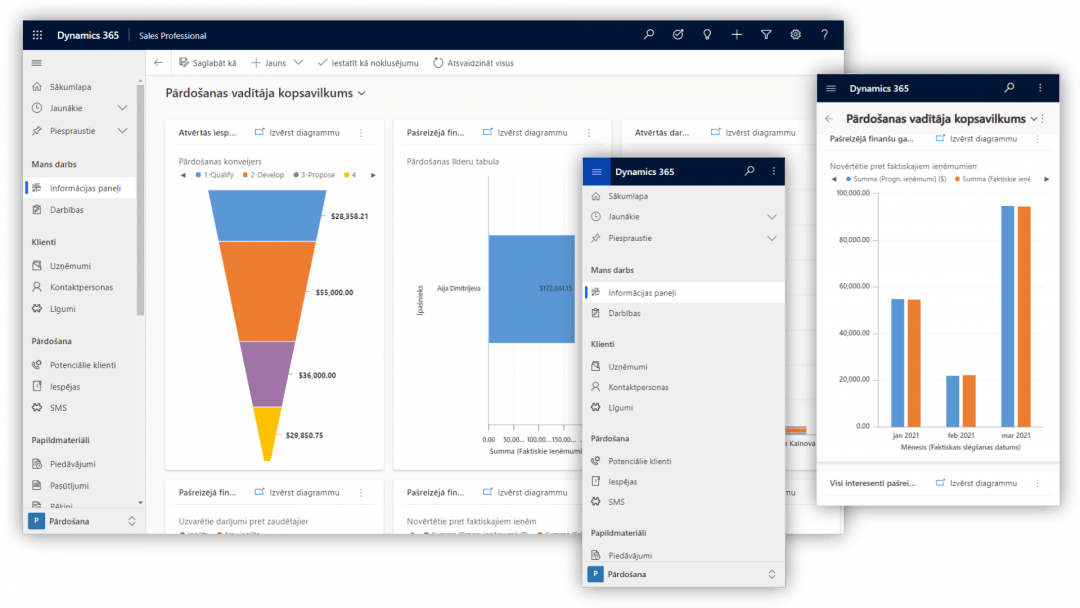
Task: Open quick create with the plus icon
Action: click(x=737, y=34)
